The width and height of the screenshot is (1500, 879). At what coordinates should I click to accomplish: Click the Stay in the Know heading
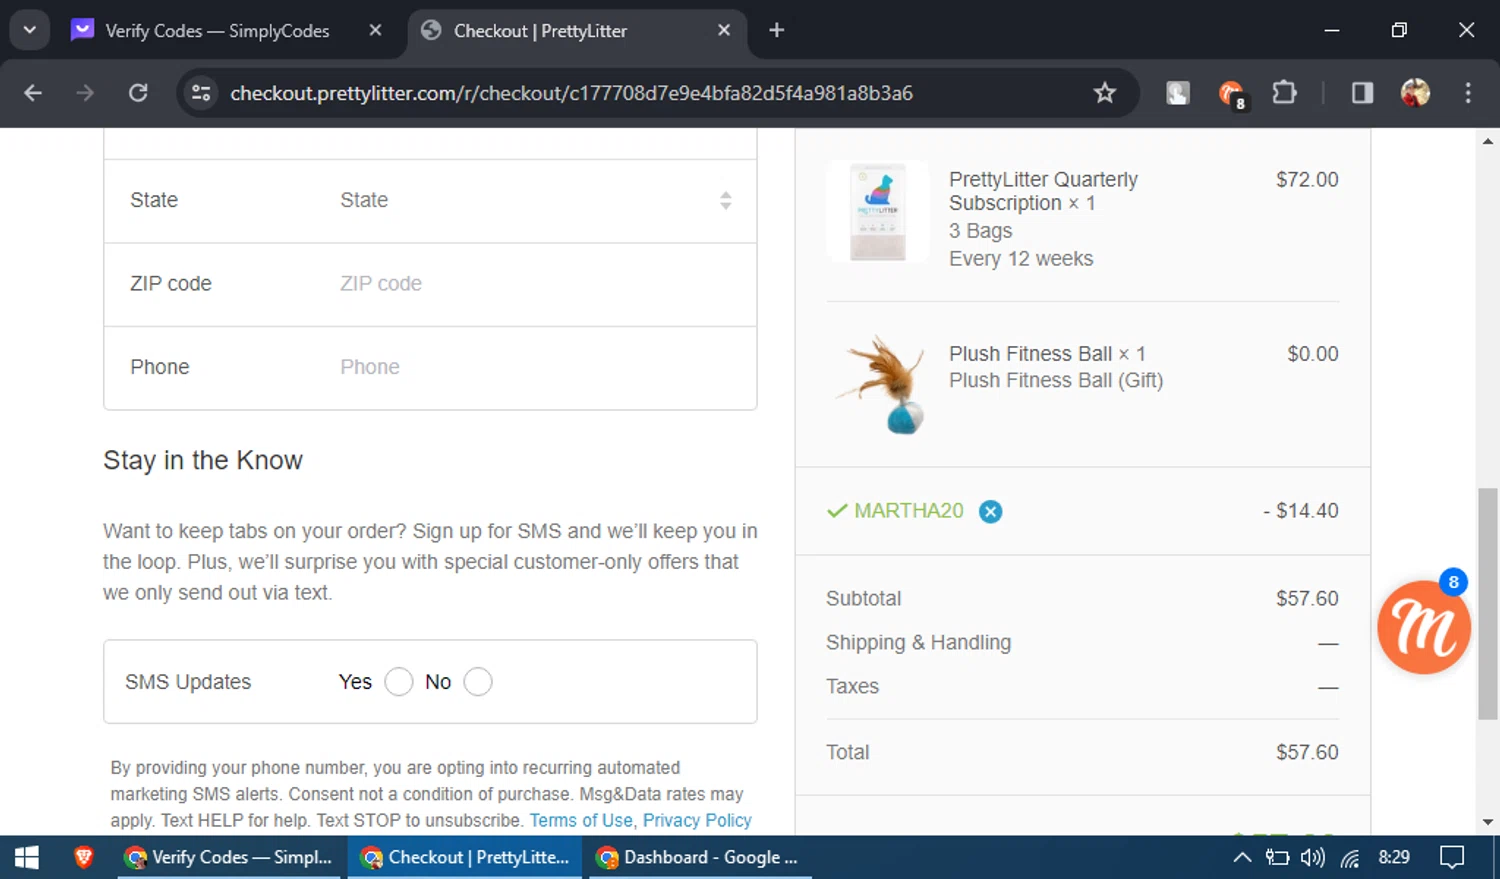tap(203, 460)
